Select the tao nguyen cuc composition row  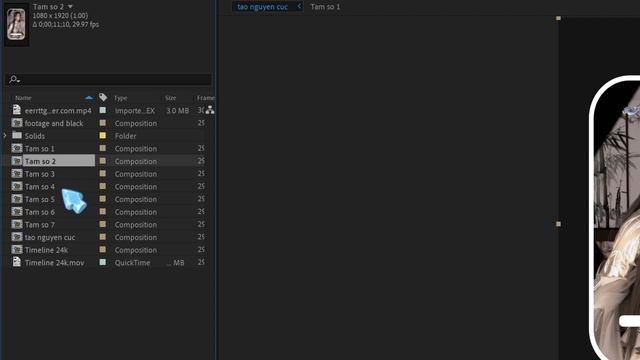click(x=50, y=237)
